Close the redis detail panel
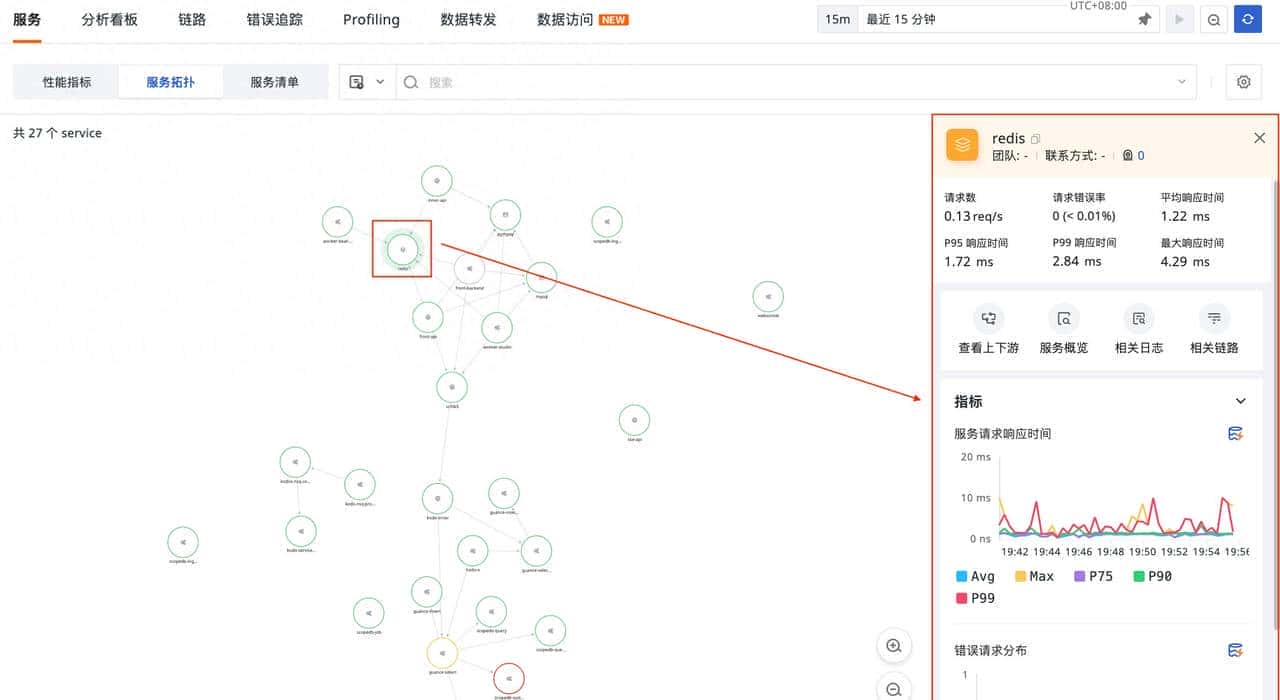 click(1260, 139)
